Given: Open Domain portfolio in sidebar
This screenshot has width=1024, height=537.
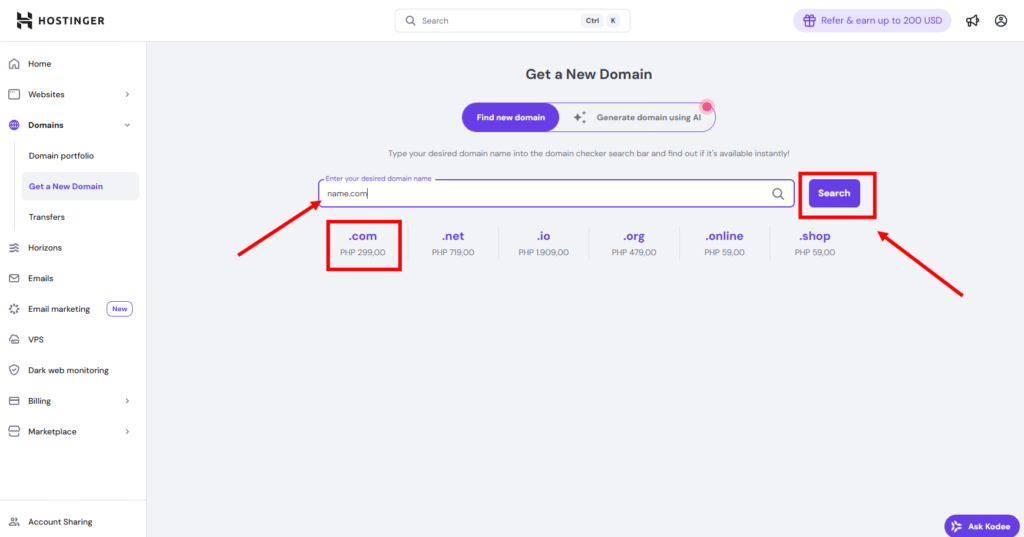Looking at the screenshot, I should (61, 156).
